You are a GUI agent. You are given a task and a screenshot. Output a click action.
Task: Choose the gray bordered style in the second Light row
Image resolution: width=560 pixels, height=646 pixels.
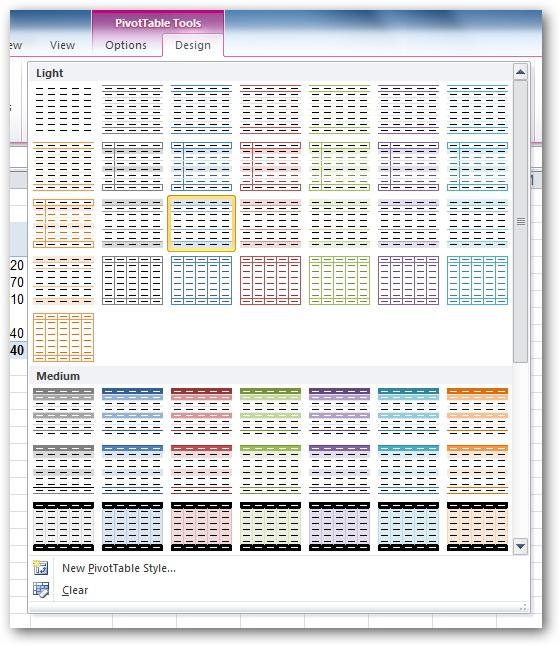coord(132,166)
